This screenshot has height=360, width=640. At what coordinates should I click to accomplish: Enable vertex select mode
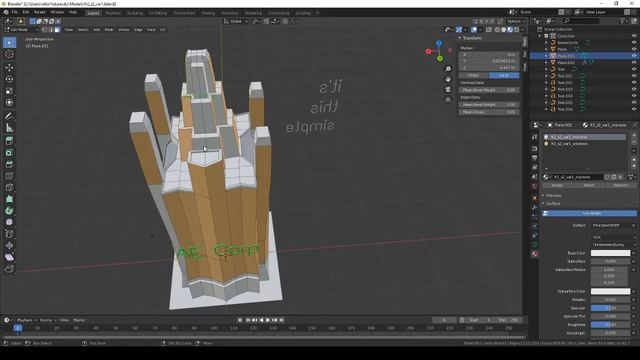click(44, 29)
